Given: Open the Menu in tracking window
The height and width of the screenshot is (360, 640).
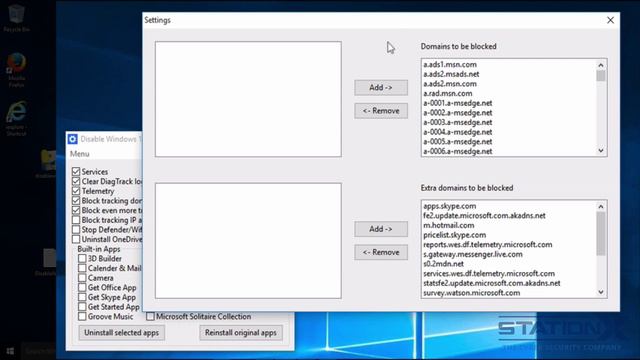Looking at the screenshot, I should (x=80, y=154).
